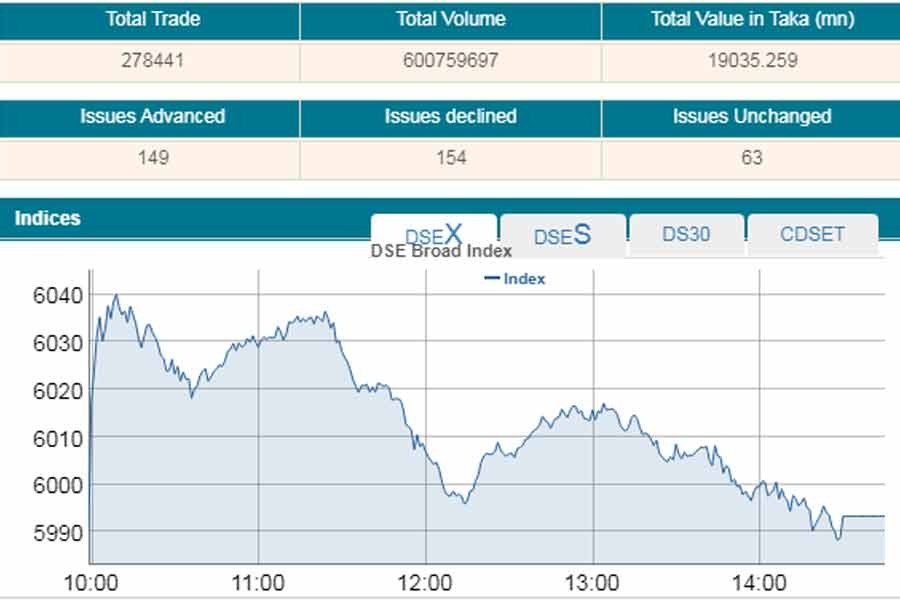Click the Indices section heading

(48, 217)
